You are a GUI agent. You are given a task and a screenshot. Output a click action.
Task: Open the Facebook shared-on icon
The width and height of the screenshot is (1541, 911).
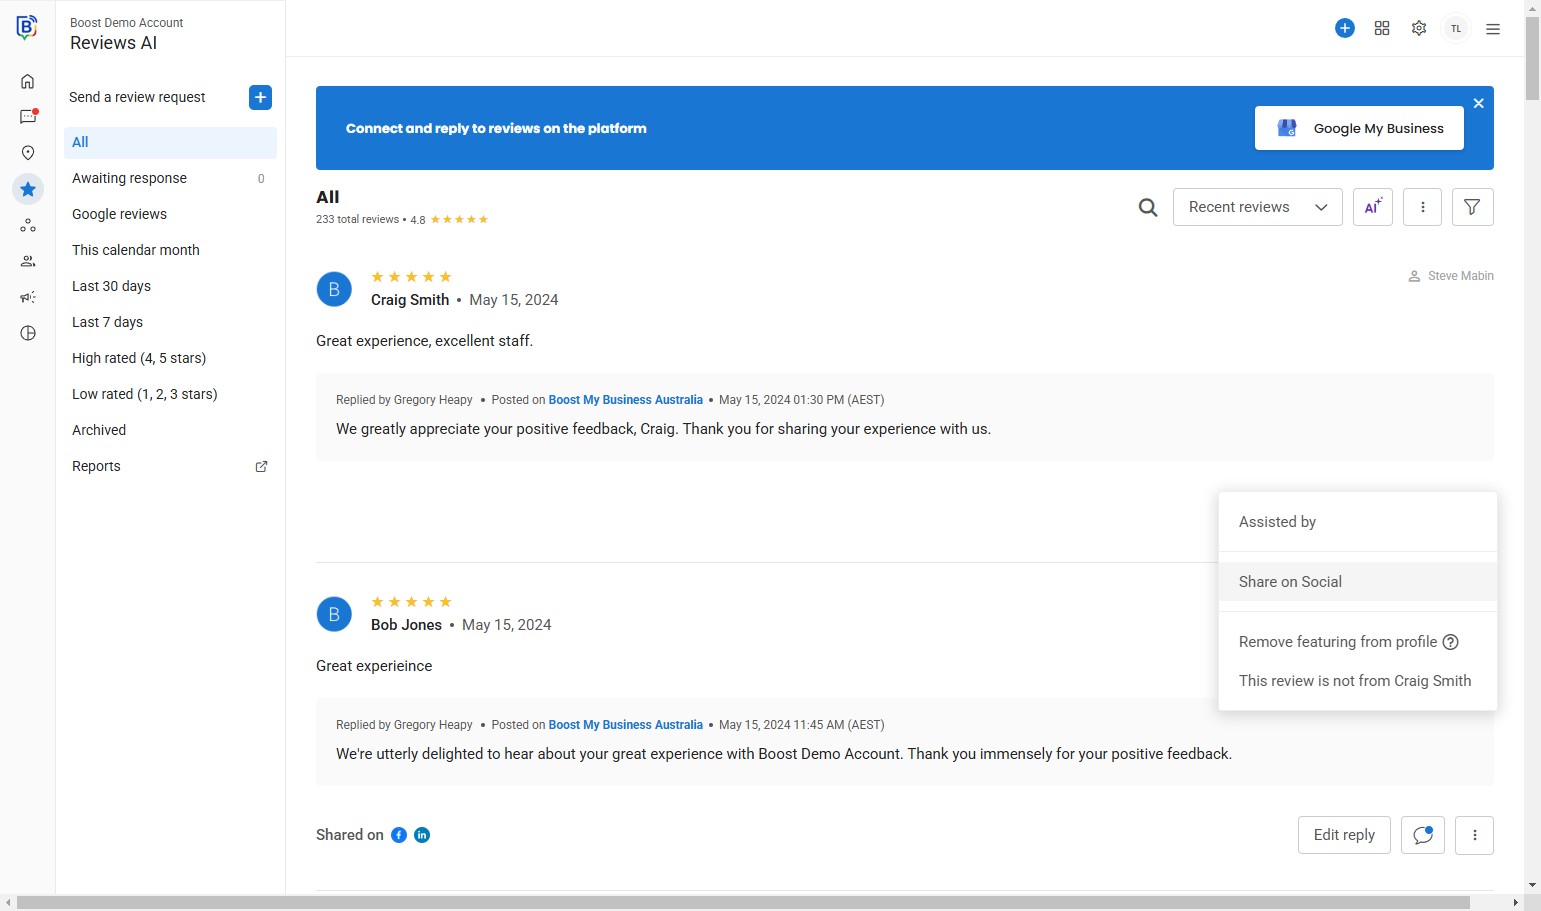(399, 835)
